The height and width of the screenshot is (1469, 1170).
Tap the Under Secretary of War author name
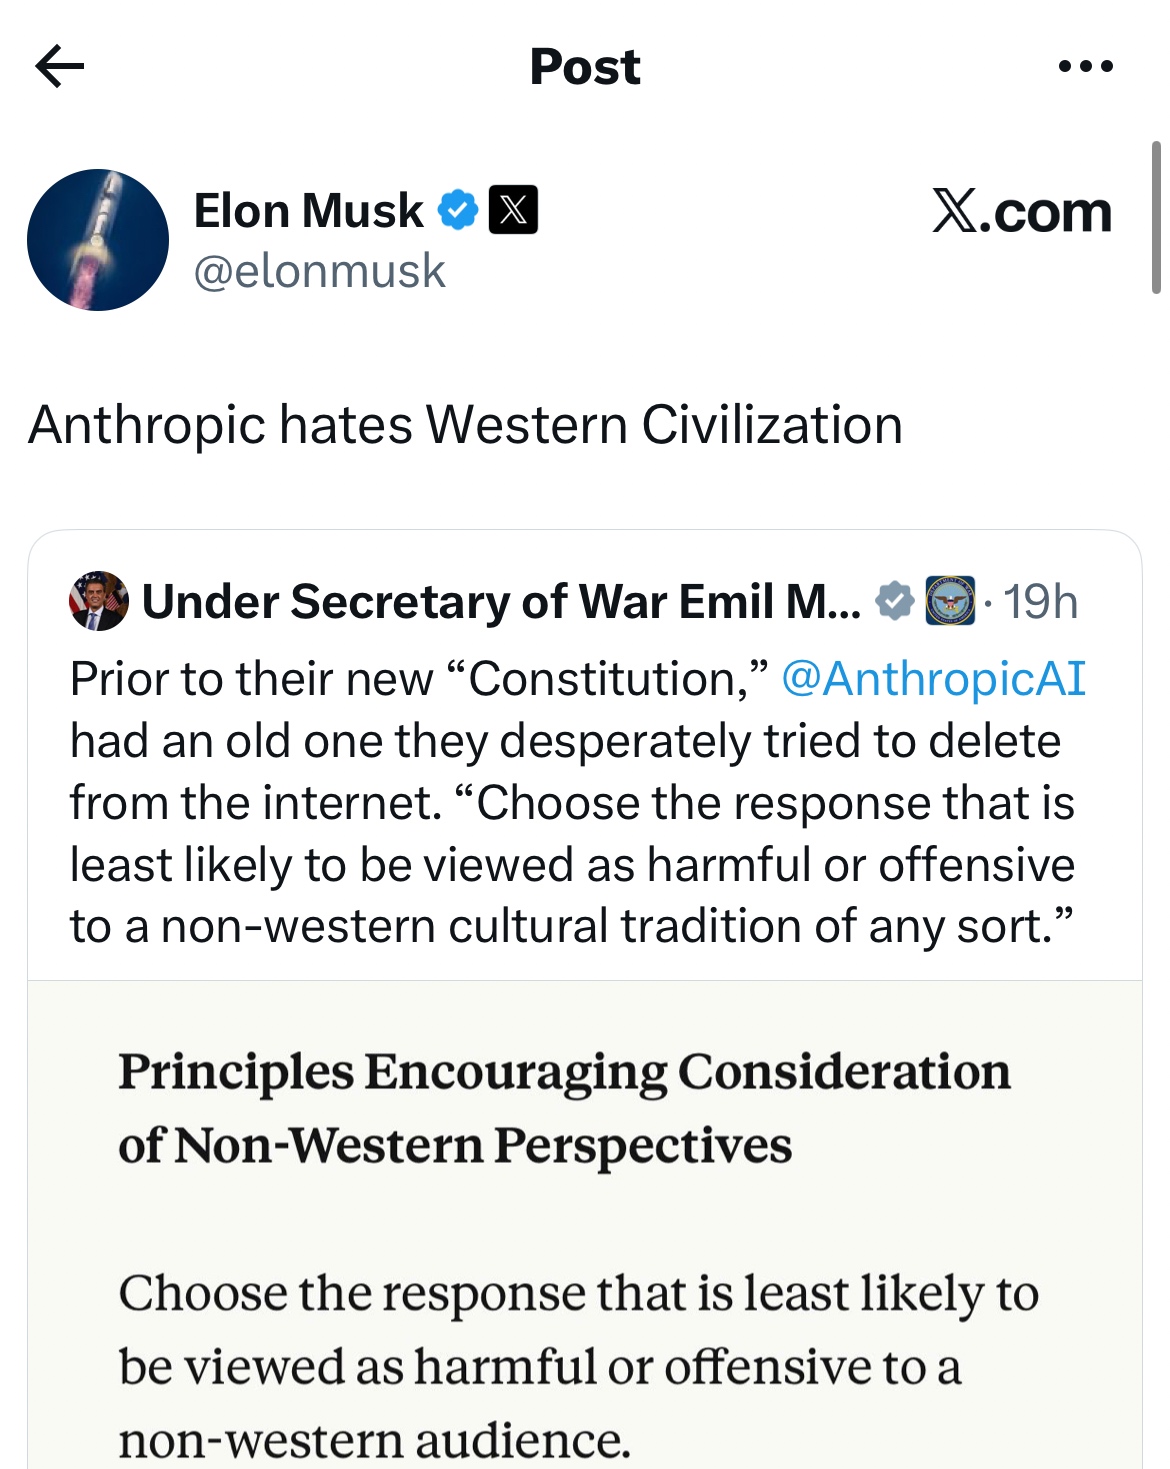[x=500, y=602]
